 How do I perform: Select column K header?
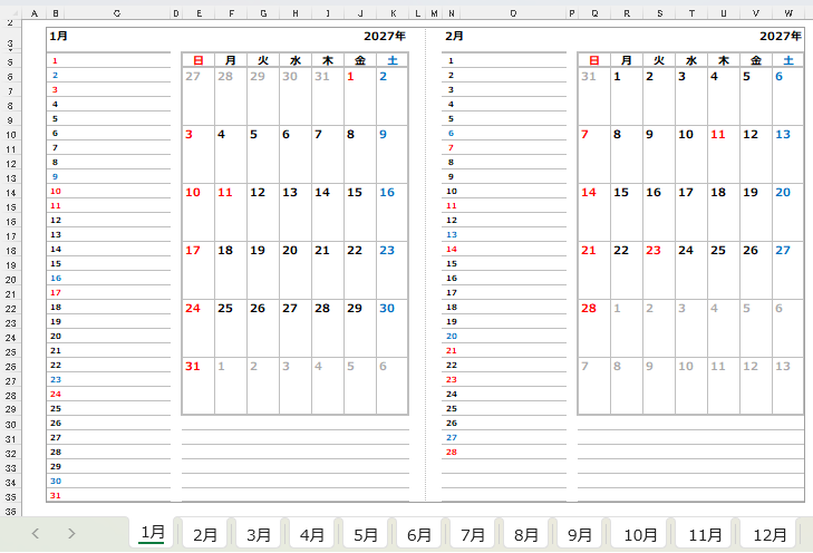(x=393, y=13)
